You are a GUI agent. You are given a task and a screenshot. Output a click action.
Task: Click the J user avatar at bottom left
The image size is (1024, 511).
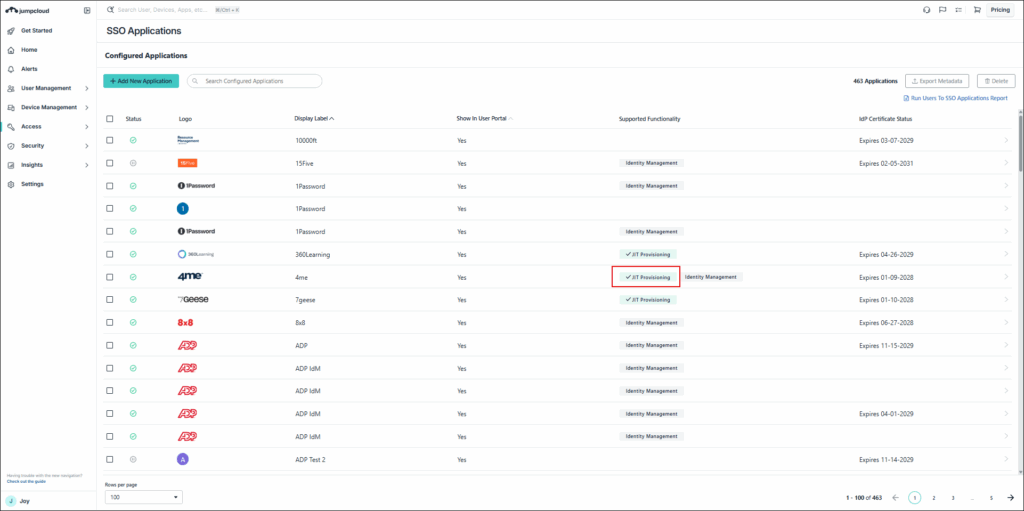pos(11,501)
